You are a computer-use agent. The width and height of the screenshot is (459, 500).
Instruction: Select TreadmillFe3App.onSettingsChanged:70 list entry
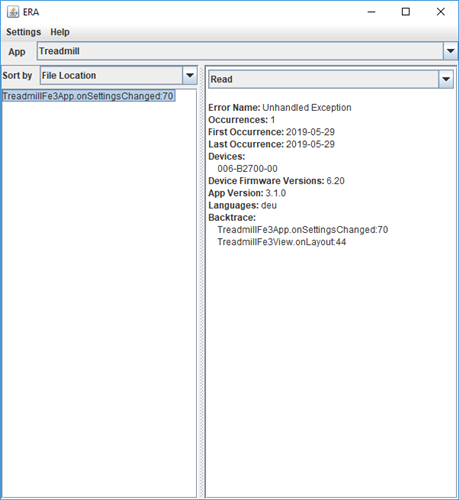(88, 96)
